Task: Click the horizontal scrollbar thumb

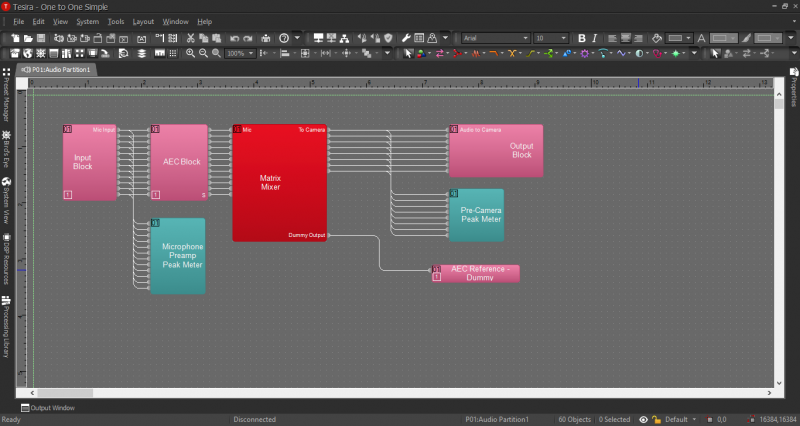Action: click(x=65, y=393)
